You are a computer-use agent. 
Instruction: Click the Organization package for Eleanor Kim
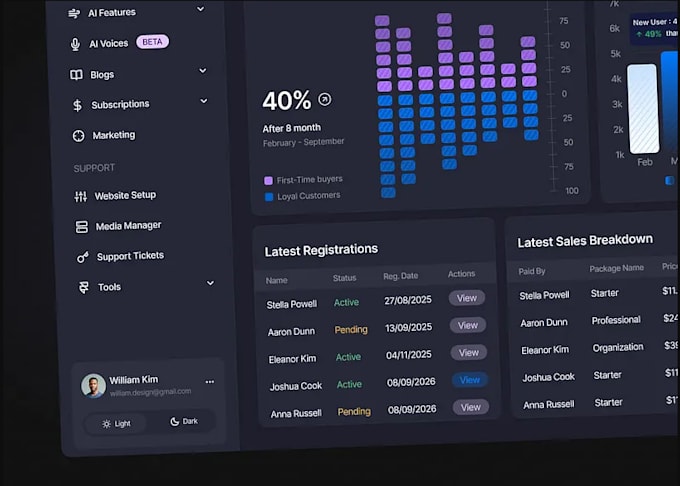[618, 348]
